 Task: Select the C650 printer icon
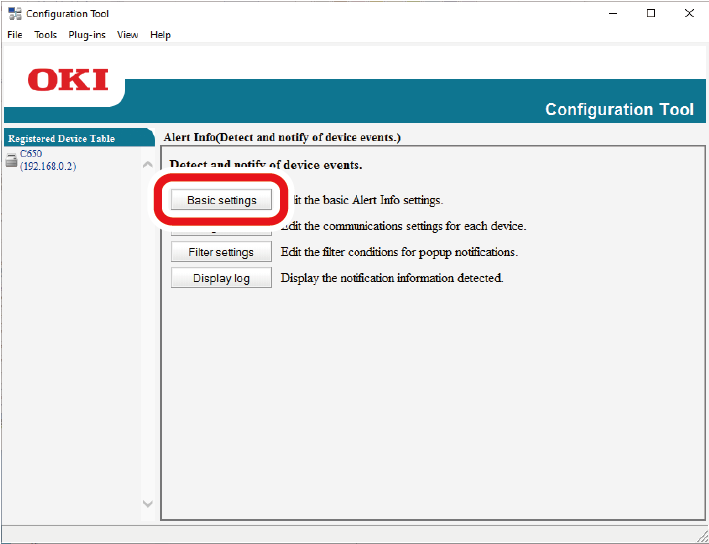click(11, 160)
